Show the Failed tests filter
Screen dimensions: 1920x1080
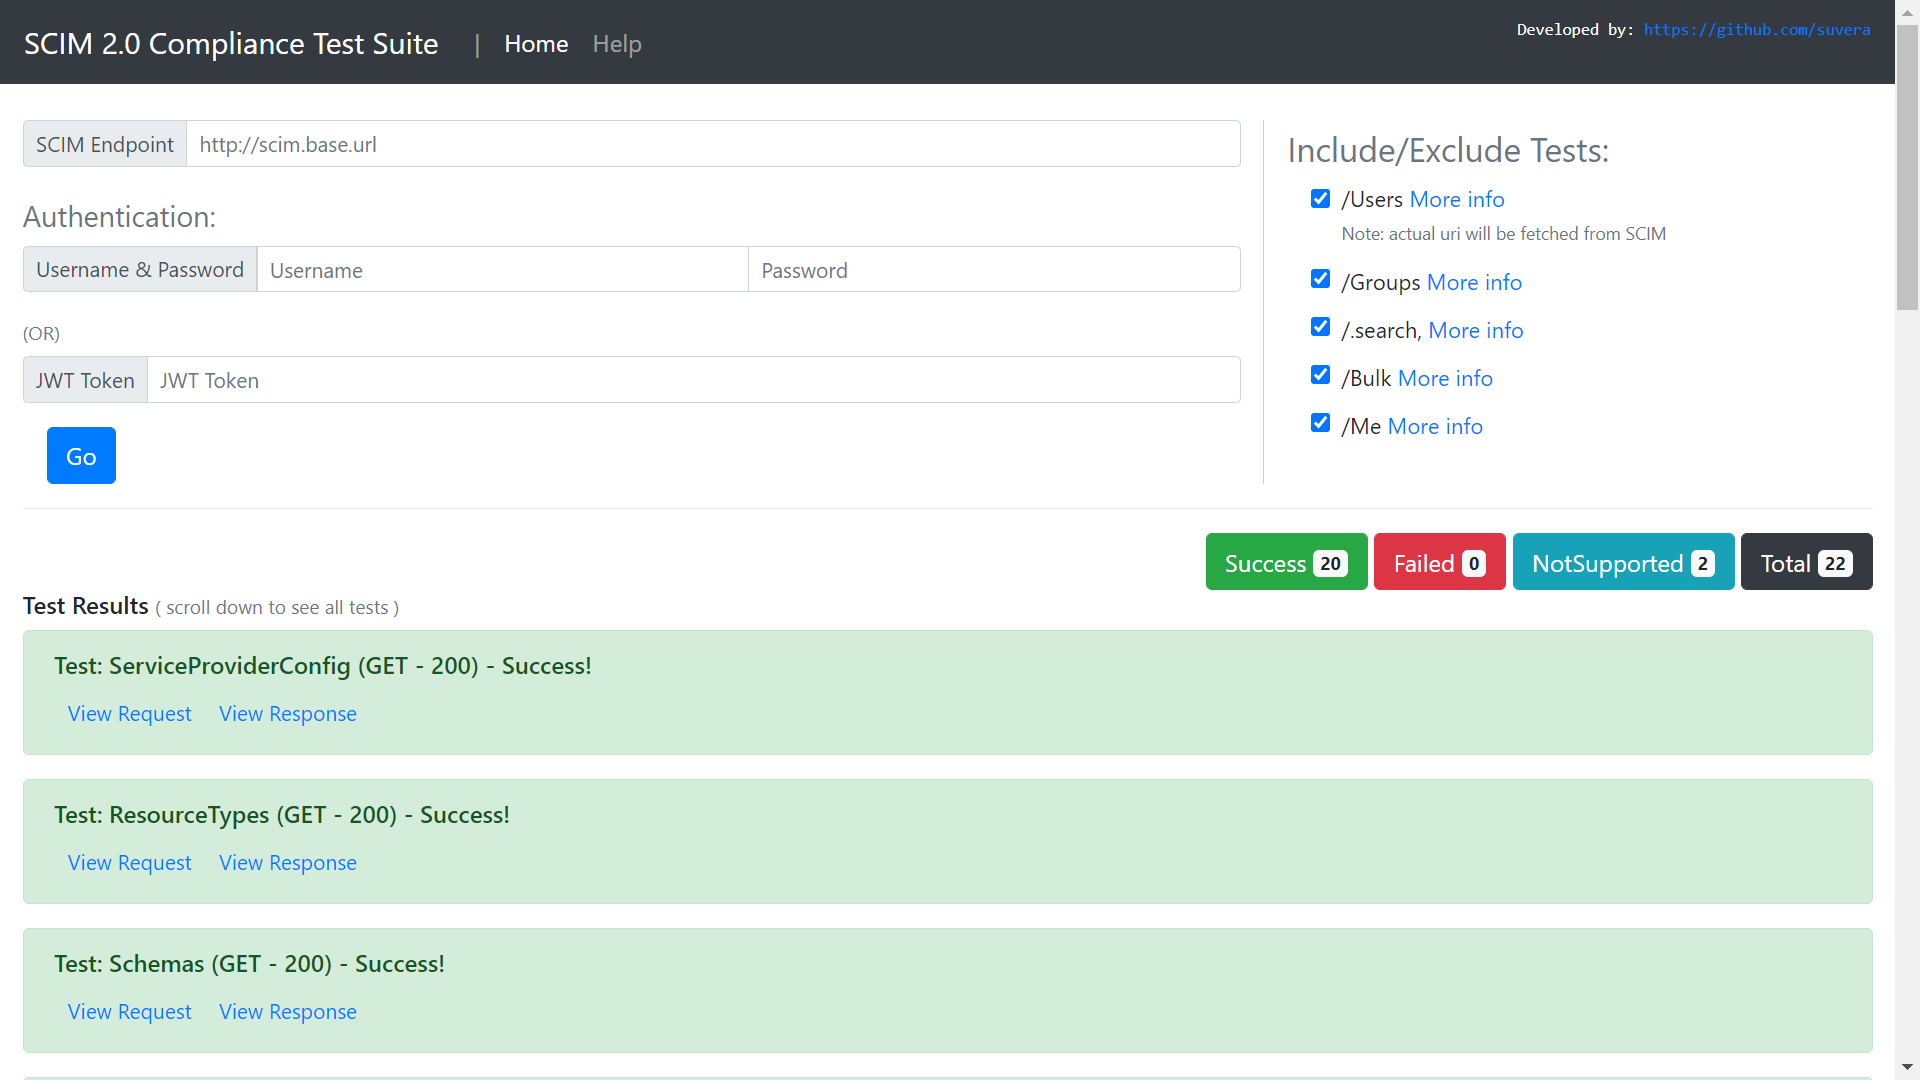[1439, 562]
